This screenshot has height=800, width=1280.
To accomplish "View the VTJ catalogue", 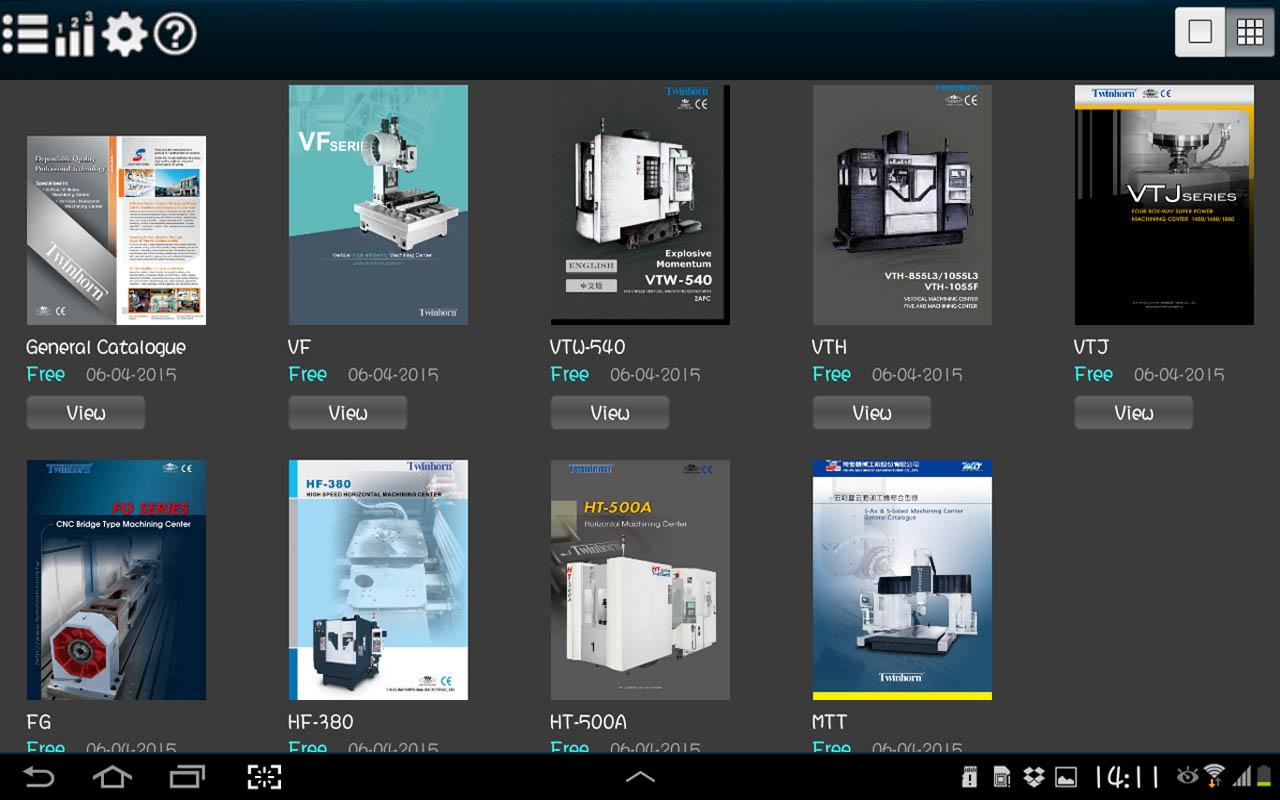I will [x=1134, y=412].
